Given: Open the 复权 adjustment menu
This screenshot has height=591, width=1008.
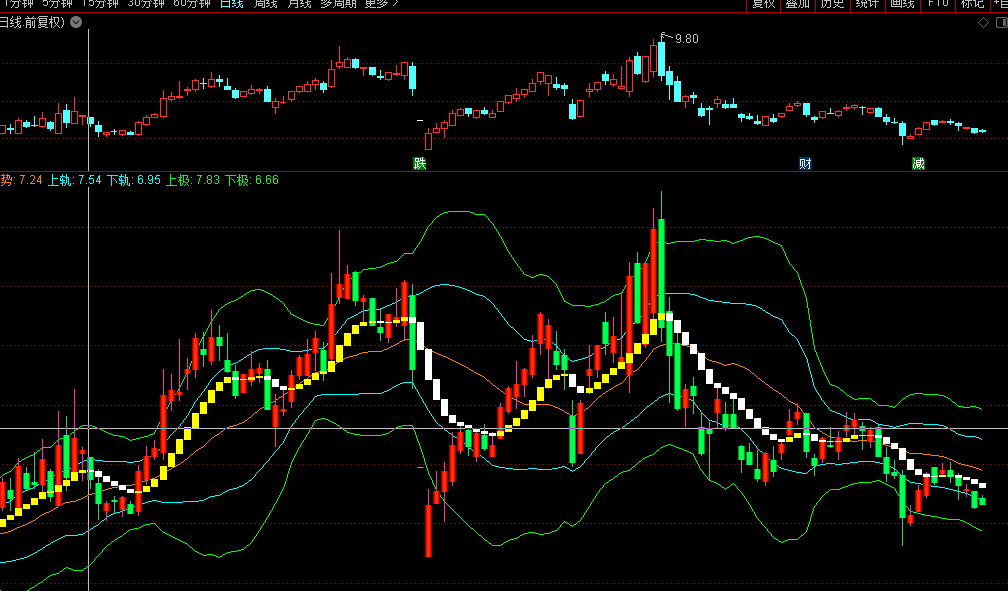Looking at the screenshot, I should [764, 3].
